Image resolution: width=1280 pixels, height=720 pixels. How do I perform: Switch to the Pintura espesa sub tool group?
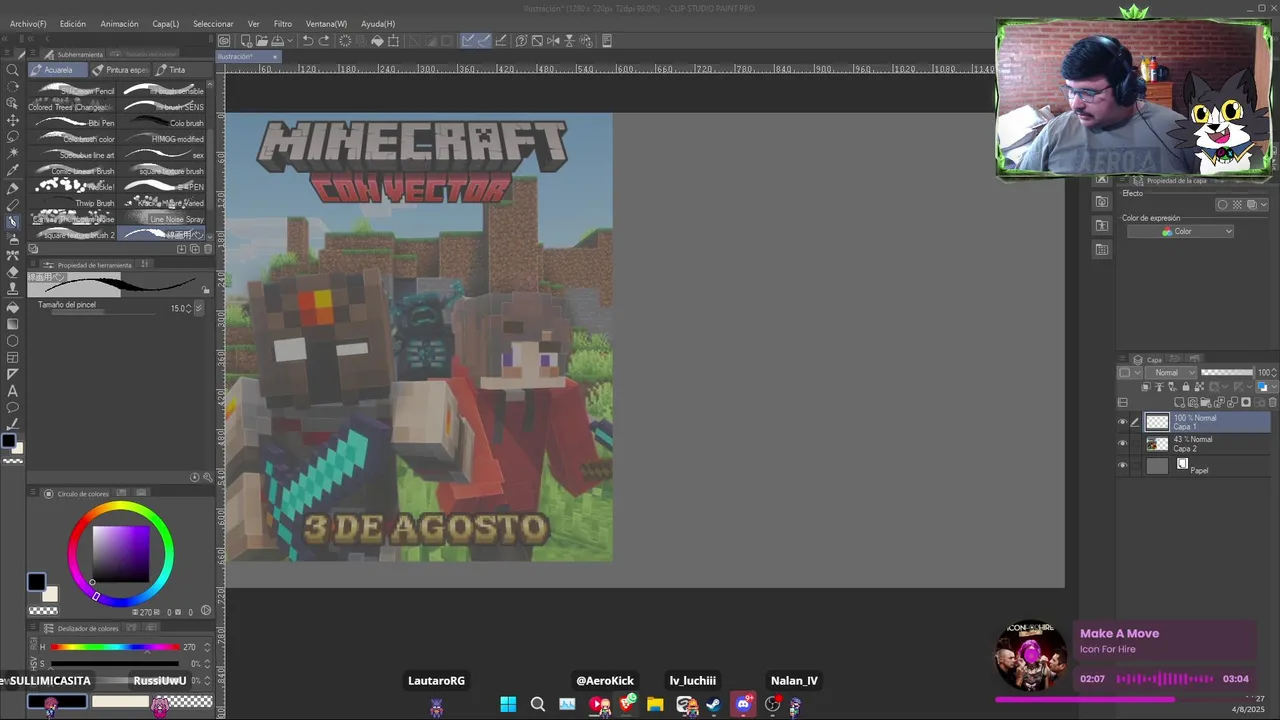(x=120, y=70)
